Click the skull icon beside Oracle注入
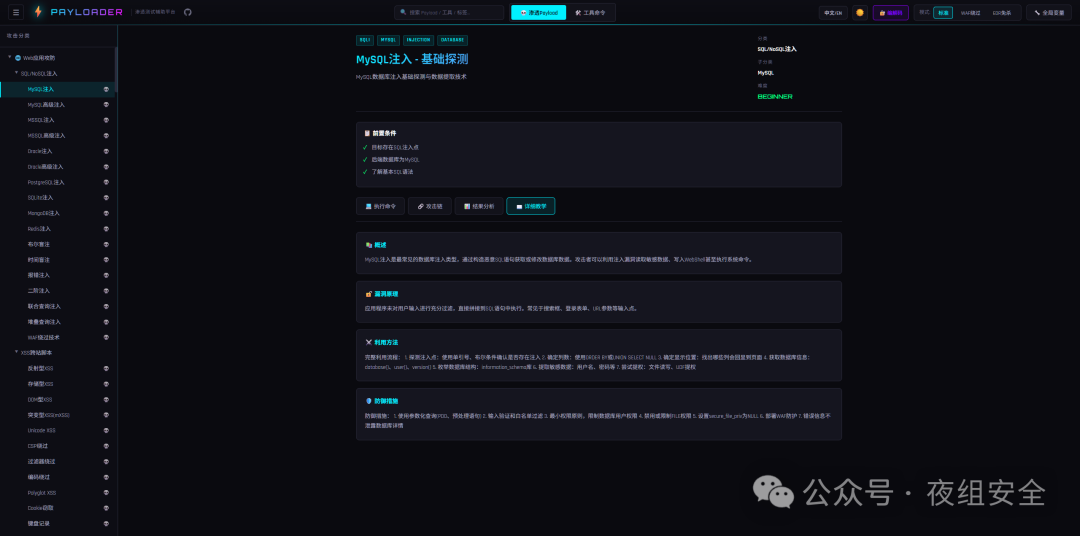 tap(106, 151)
